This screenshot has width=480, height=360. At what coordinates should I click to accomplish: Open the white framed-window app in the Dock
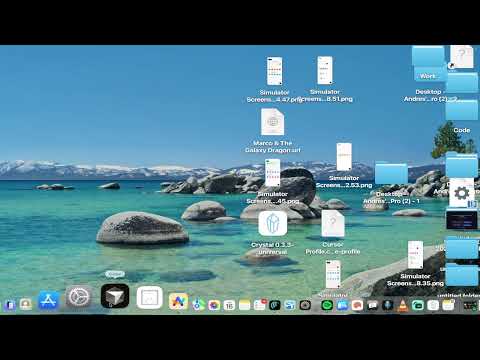point(150,297)
